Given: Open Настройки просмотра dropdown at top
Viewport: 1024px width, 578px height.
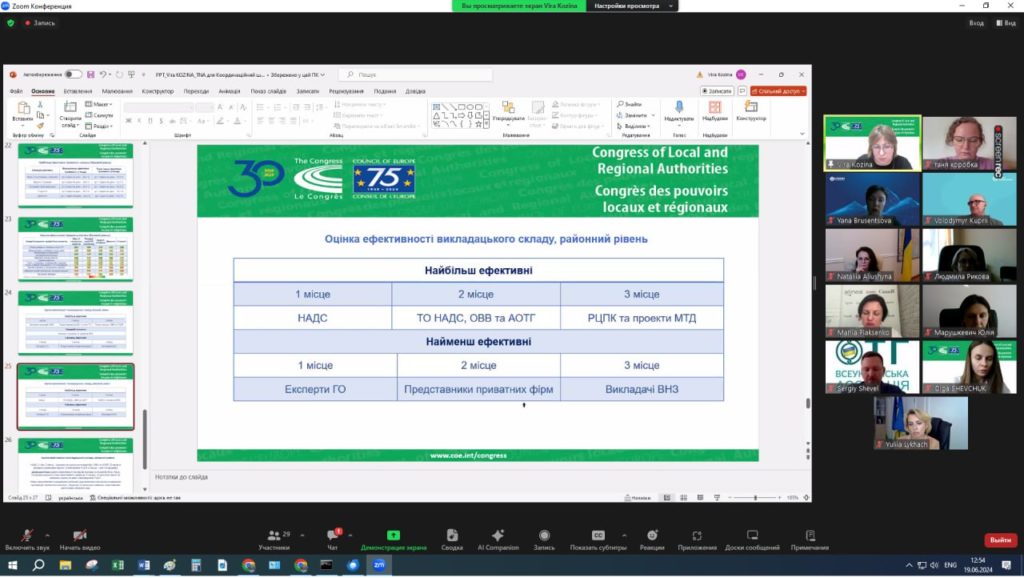Looking at the screenshot, I should pos(633,6).
